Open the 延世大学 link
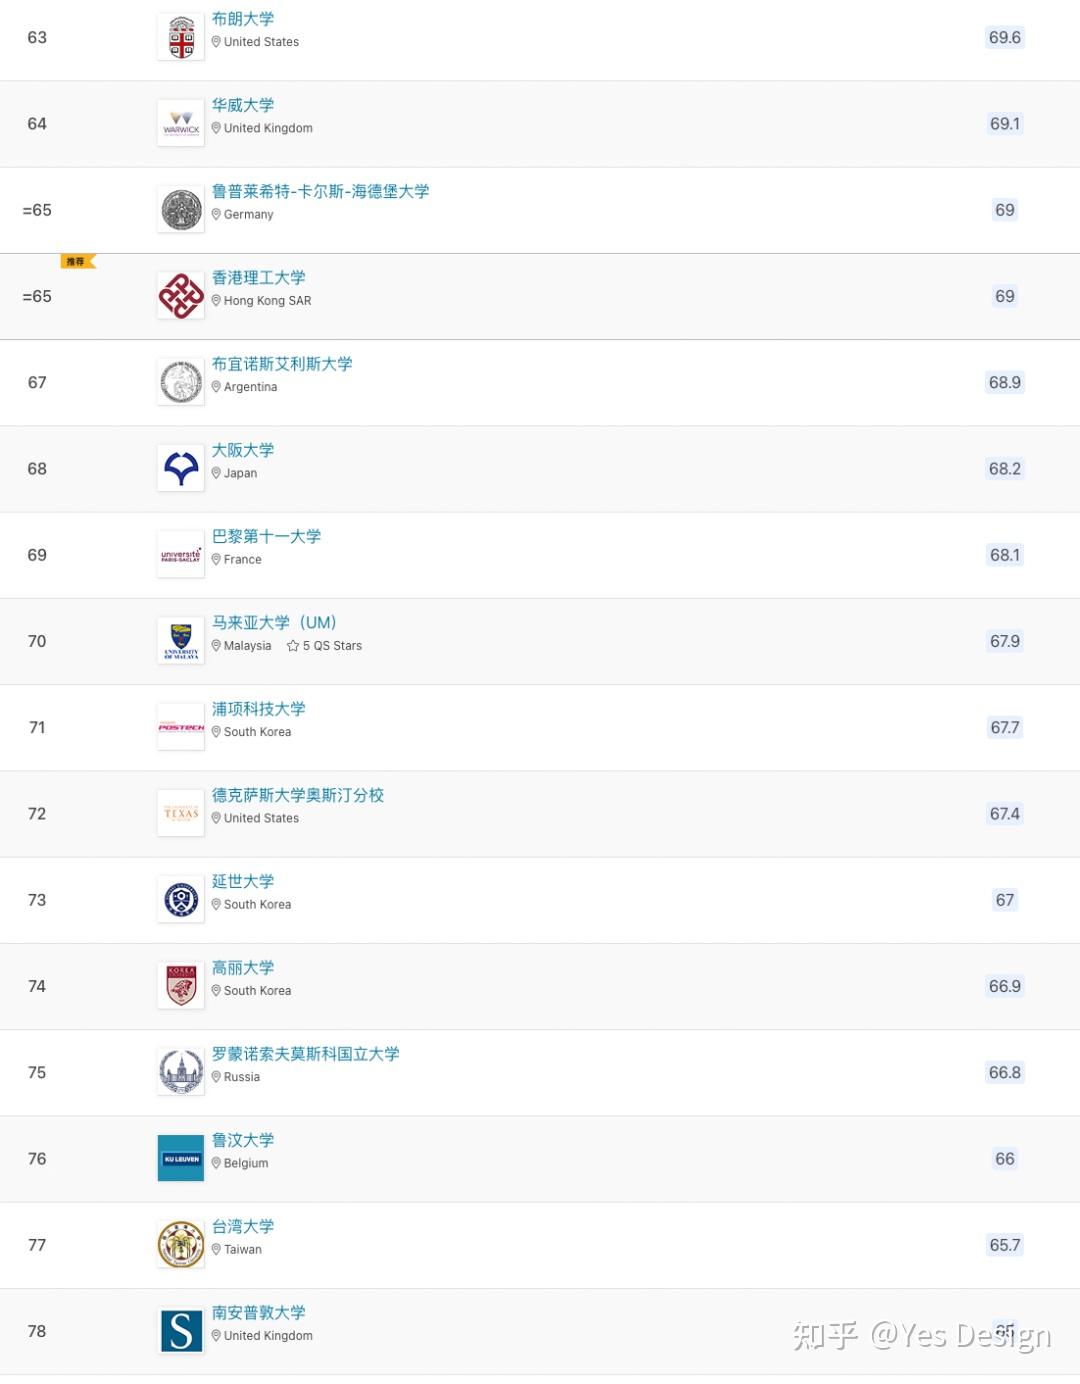 pos(242,881)
